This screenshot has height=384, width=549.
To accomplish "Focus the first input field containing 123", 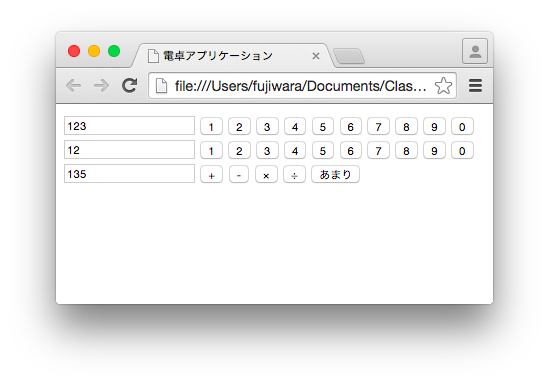I will (x=129, y=126).
